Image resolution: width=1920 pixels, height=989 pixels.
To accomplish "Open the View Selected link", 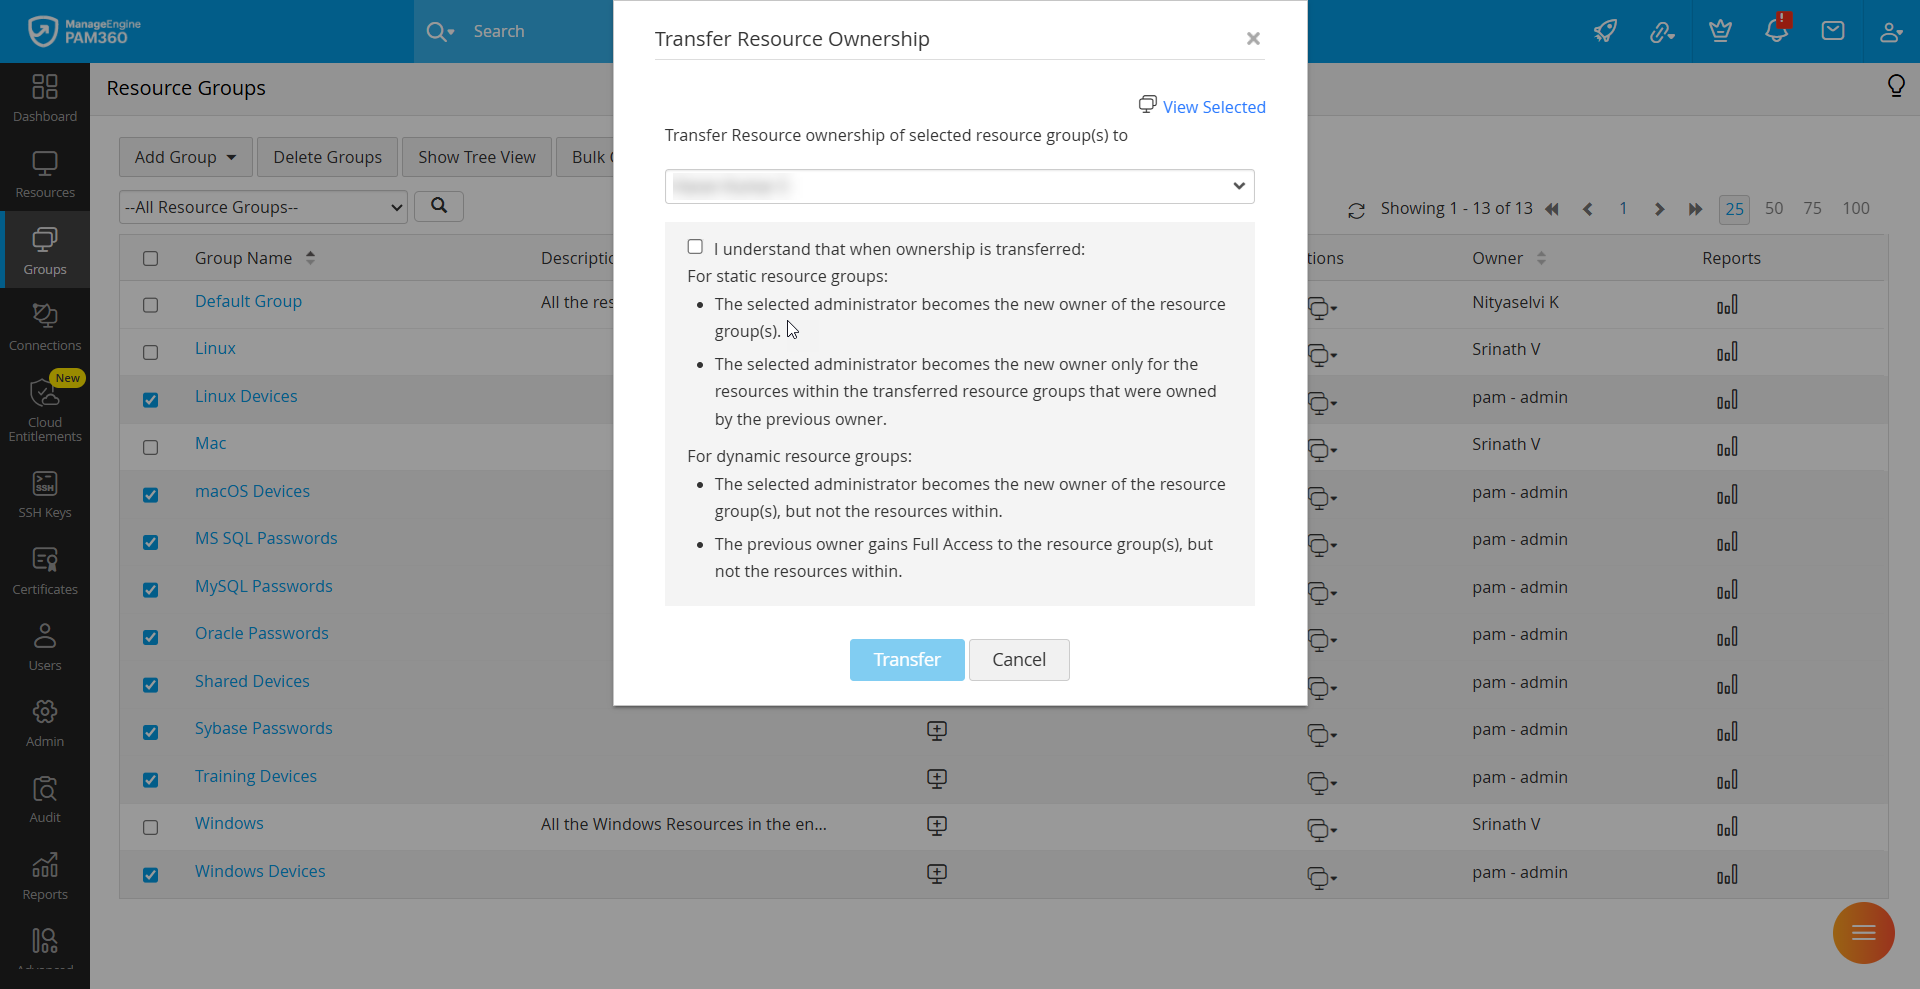I will [1213, 107].
